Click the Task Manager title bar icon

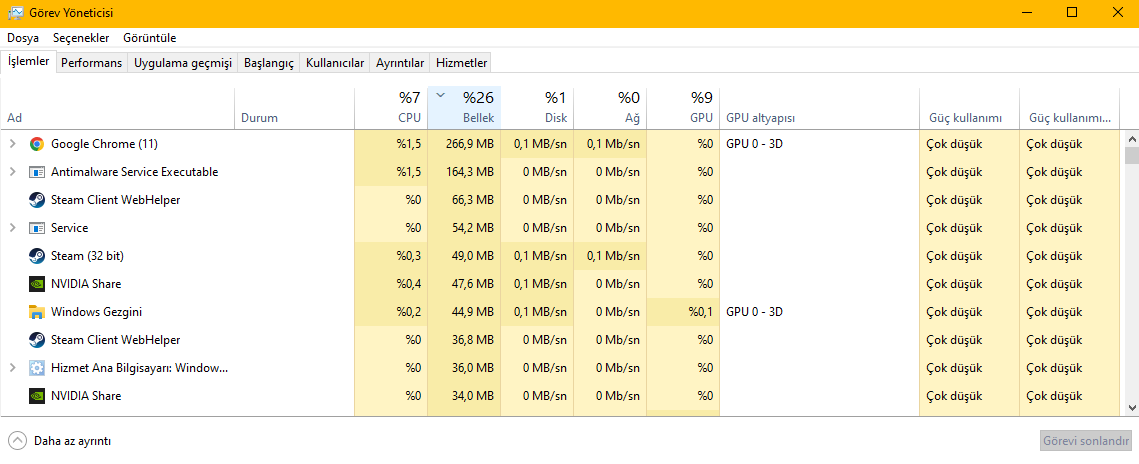pos(14,12)
